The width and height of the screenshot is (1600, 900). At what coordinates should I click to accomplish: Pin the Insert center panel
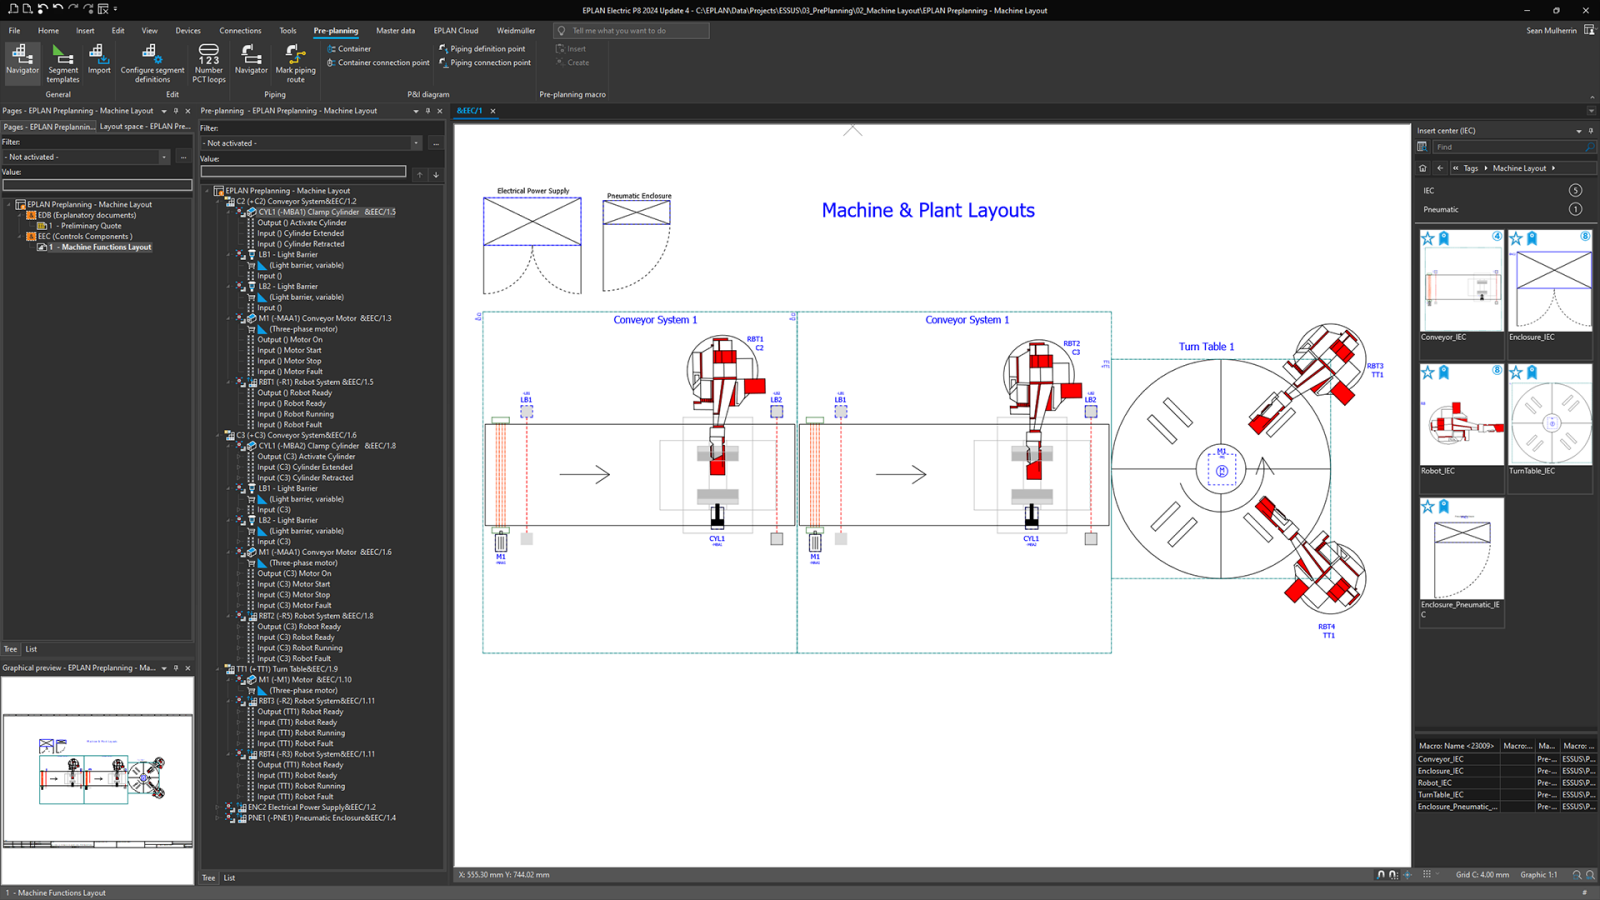[1590, 130]
